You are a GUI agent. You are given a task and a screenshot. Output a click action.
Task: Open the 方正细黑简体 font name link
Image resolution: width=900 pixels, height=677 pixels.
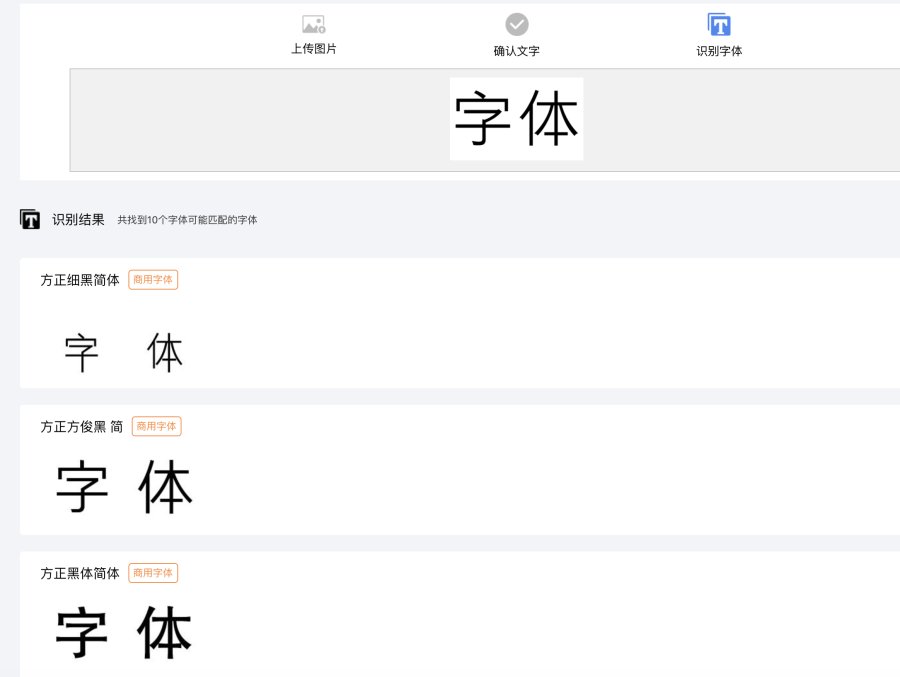(80, 280)
